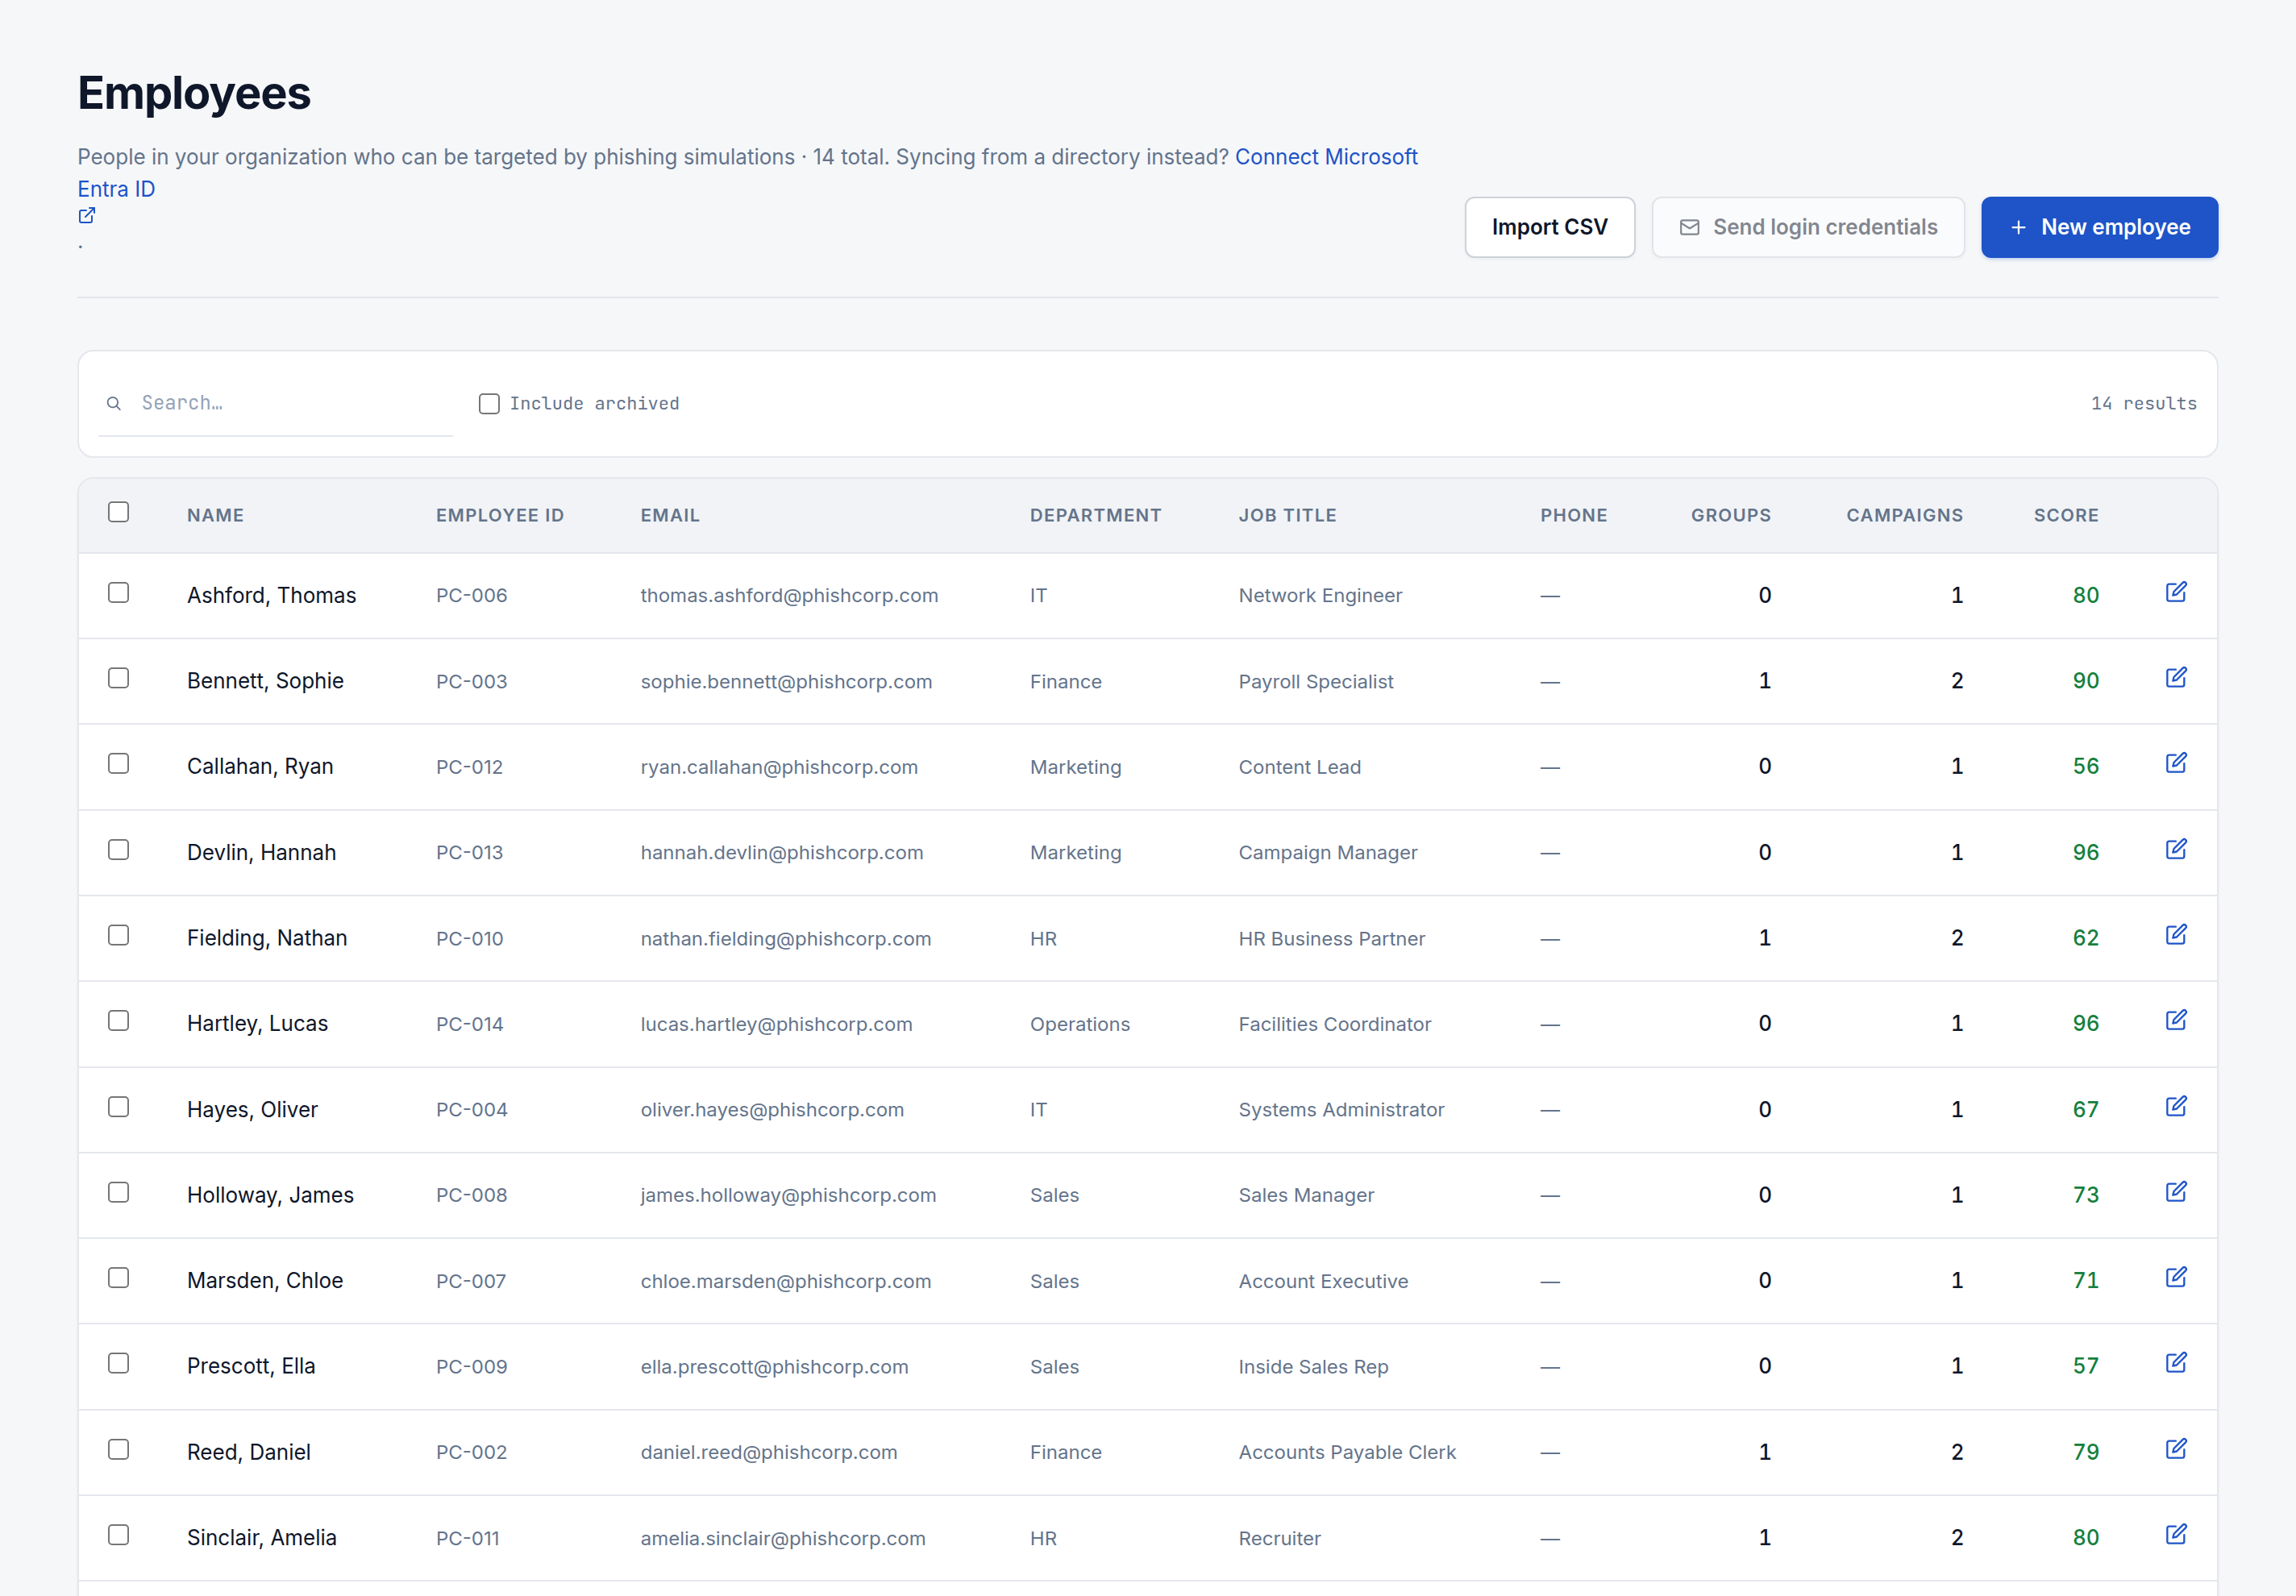Click edit icon in Ryan Callahan row
Viewport: 2296px width, 1596px height.
(2176, 763)
